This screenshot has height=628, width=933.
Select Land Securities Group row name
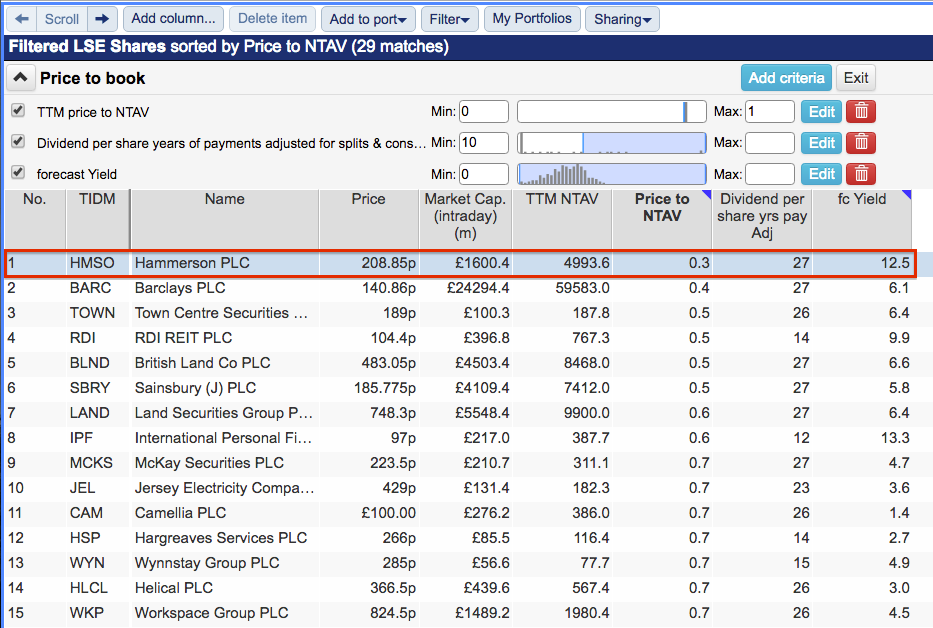[x=224, y=413]
